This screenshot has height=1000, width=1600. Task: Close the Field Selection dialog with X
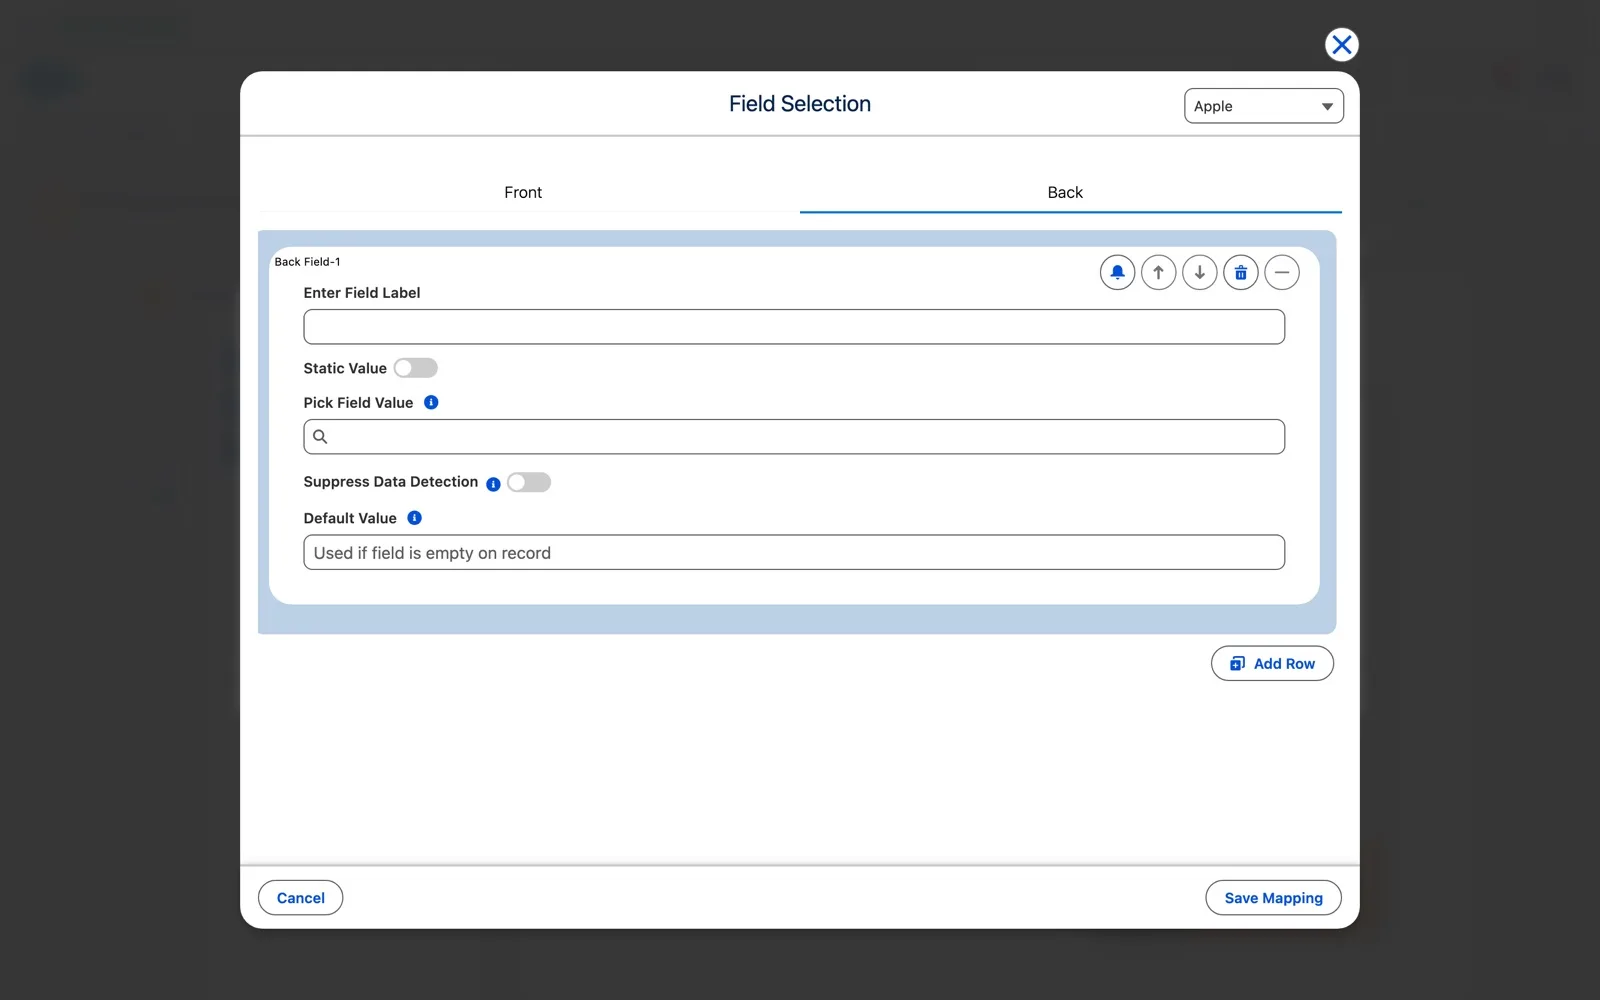pos(1341,45)
